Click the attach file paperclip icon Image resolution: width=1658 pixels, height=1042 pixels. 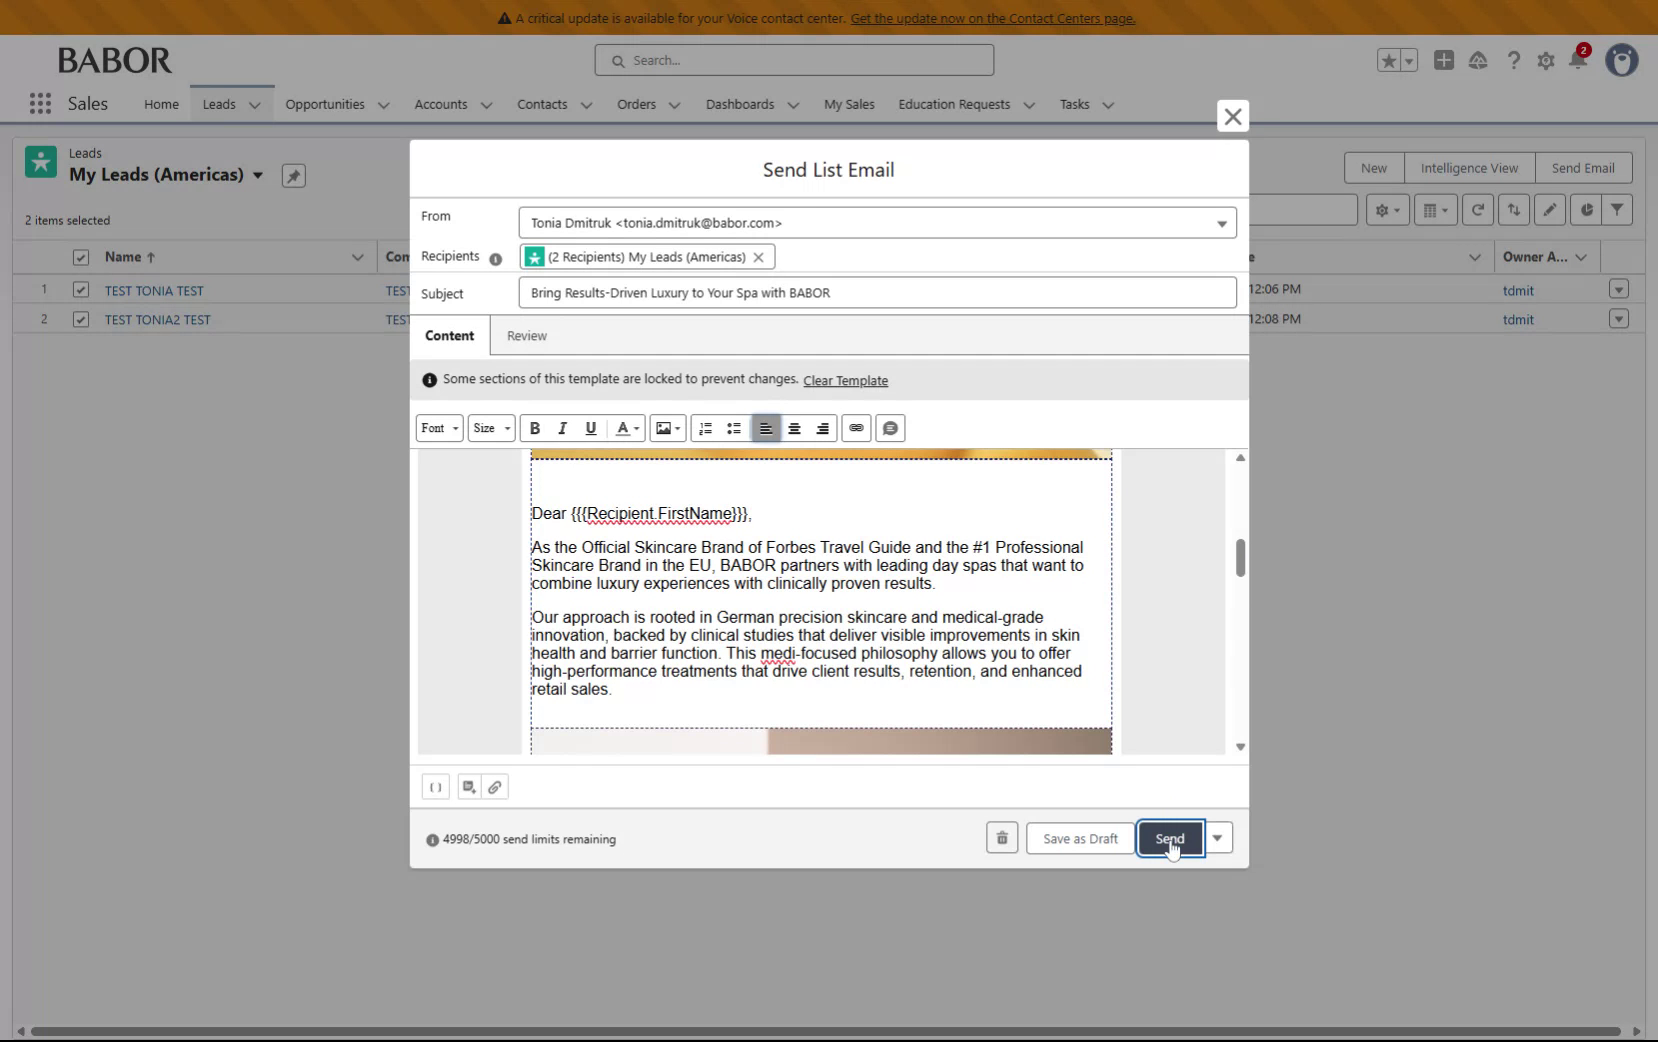tap(496, 787)
